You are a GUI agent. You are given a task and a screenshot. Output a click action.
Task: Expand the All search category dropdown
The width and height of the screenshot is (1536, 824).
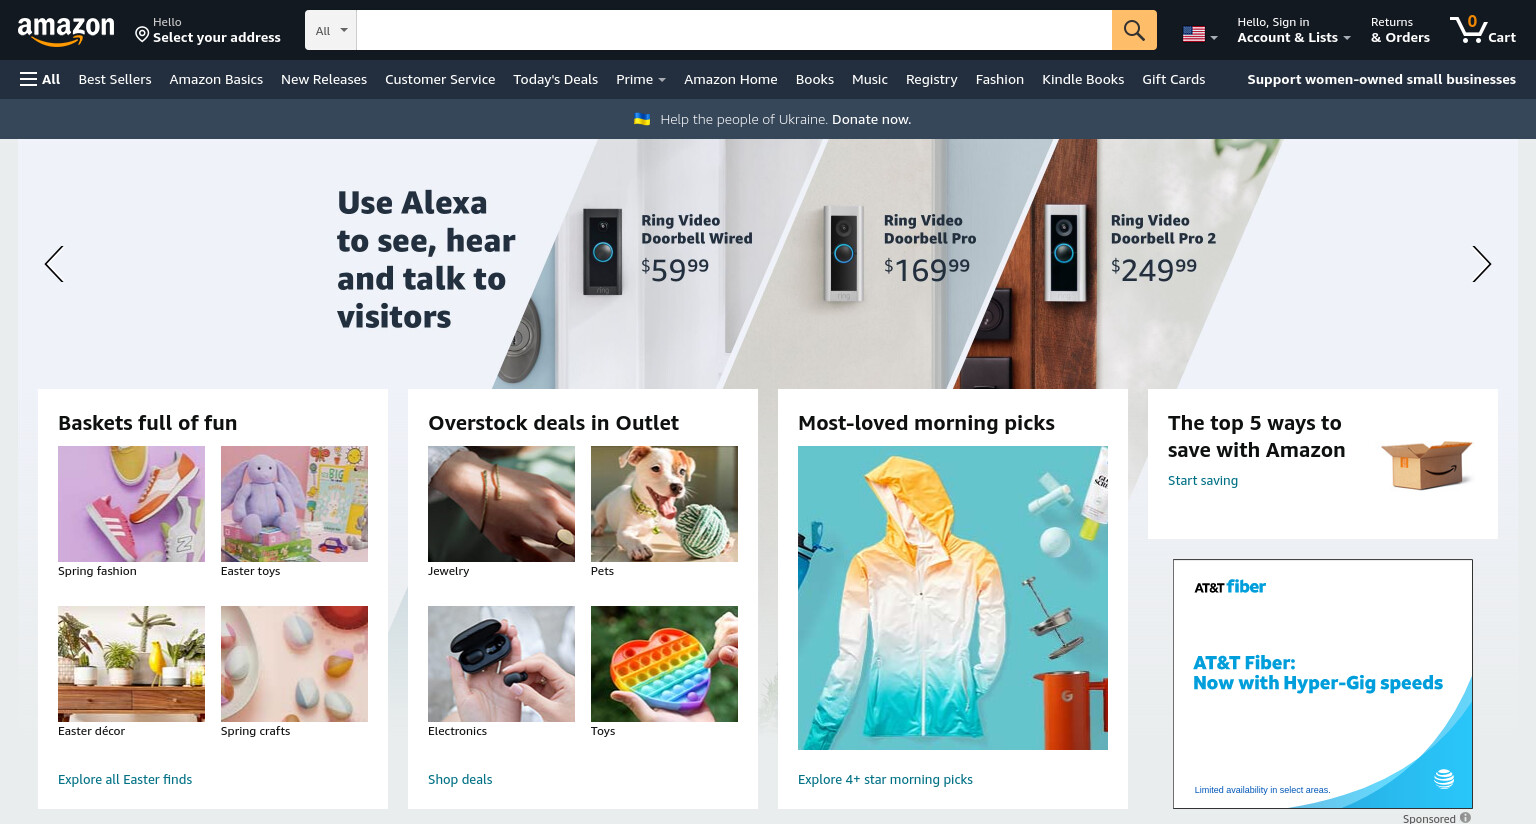[331, 30]
